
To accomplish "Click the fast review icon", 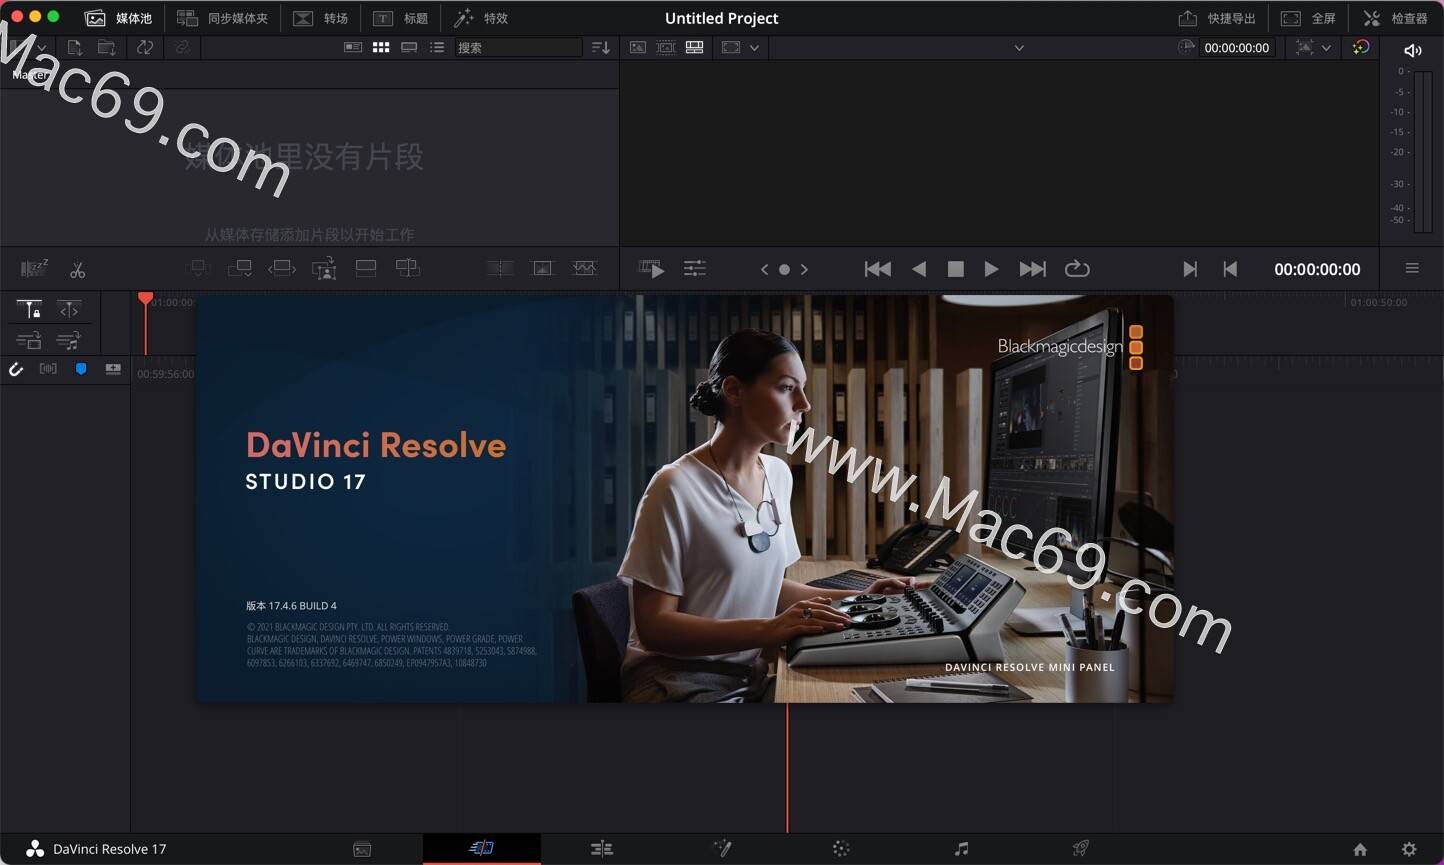I will click(651, 269).
